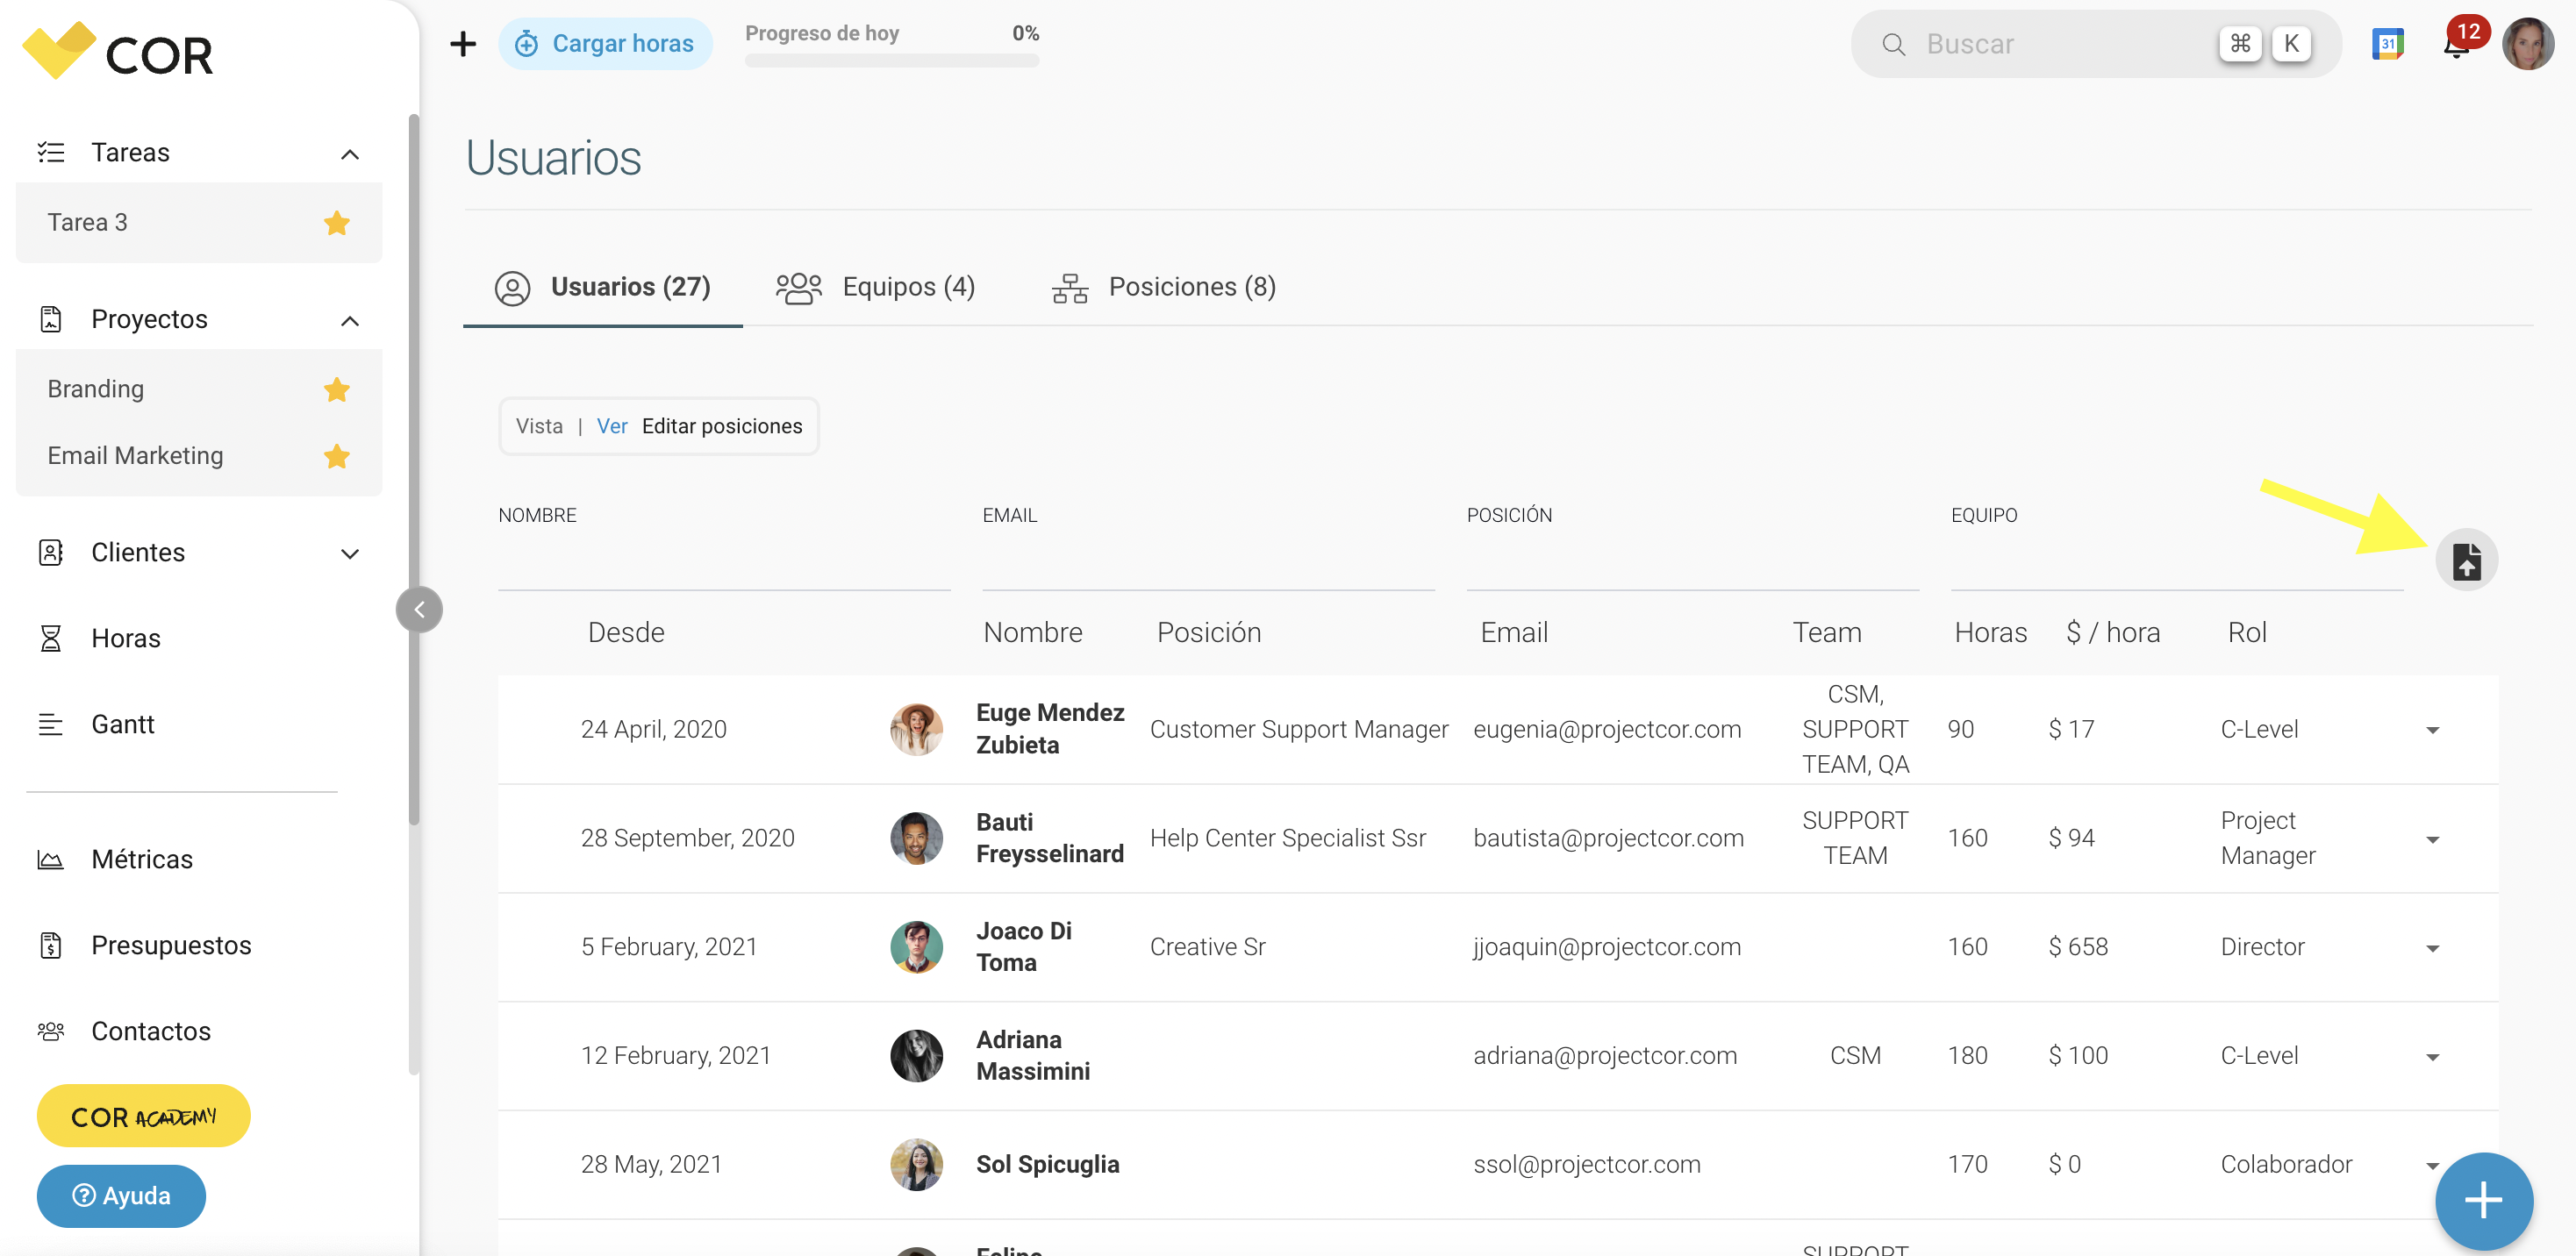The height and width of the screenshot is (1256, 2576).
Task: Toggle the star on Tarea 3
Action: point(336,222)
